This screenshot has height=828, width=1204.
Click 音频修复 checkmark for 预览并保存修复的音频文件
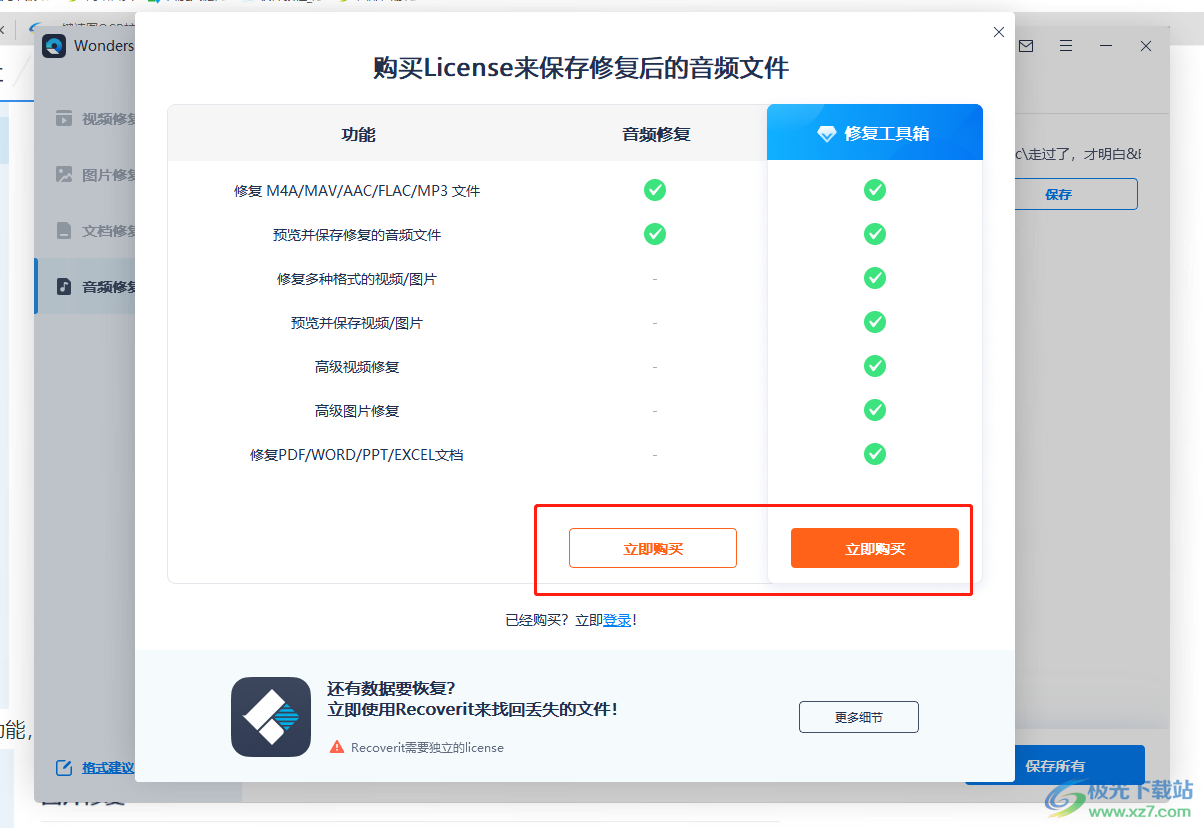click(655, 234)
